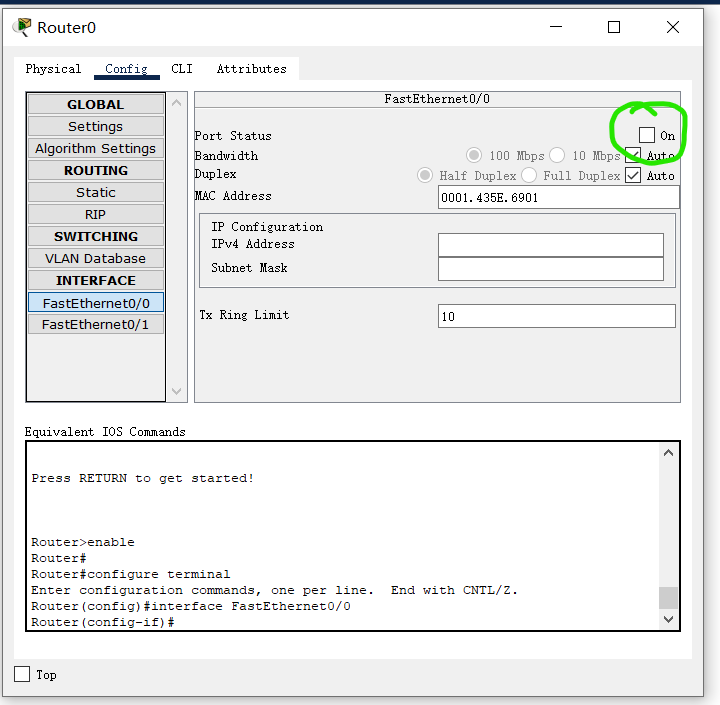Click IOS commands scroll down arrow

coord(669,619)
